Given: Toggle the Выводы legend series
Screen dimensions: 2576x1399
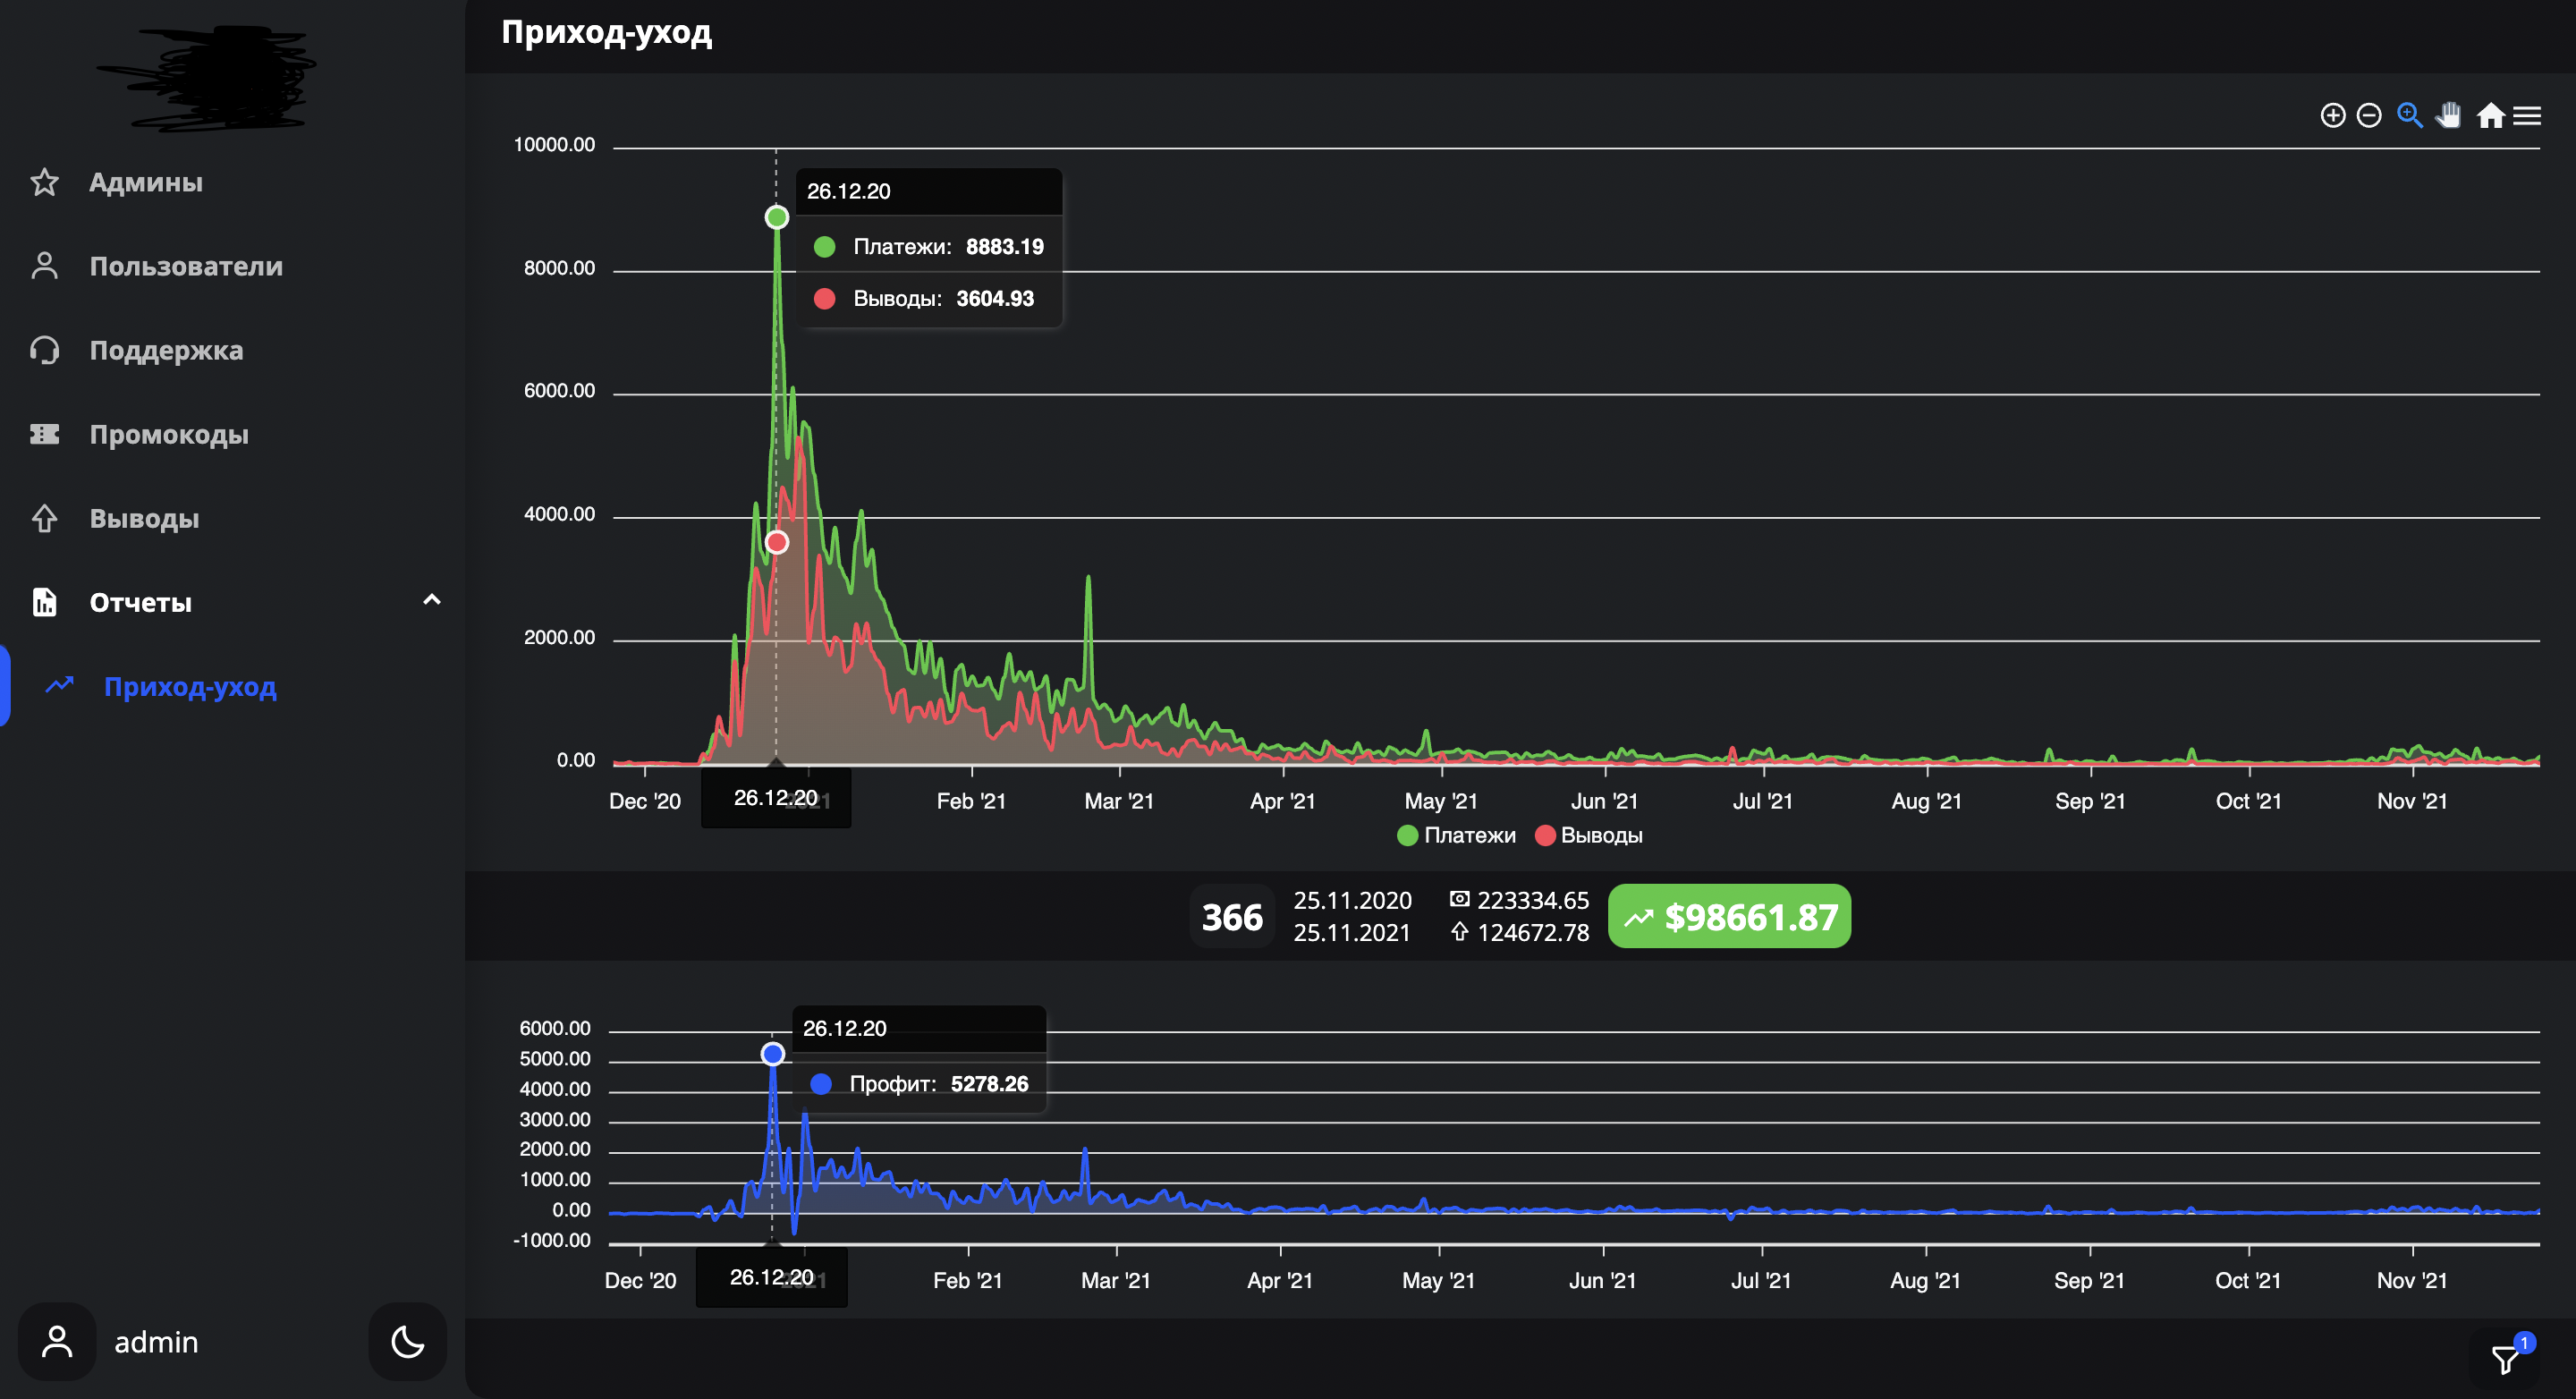Looking at the screenshot, I should (x=1589, y=835).
